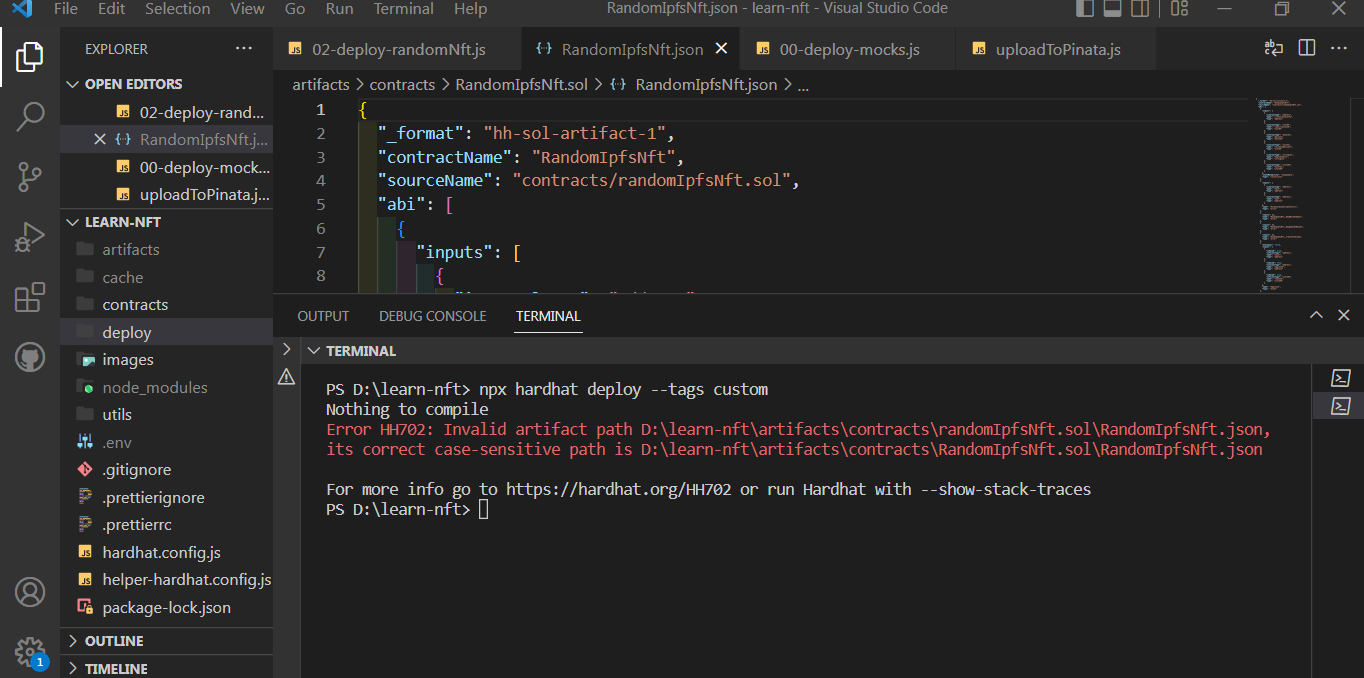1364x678 pixels.
Task: Open helper-hardhat.config.js in the explorer
Action: pos(166,580)
